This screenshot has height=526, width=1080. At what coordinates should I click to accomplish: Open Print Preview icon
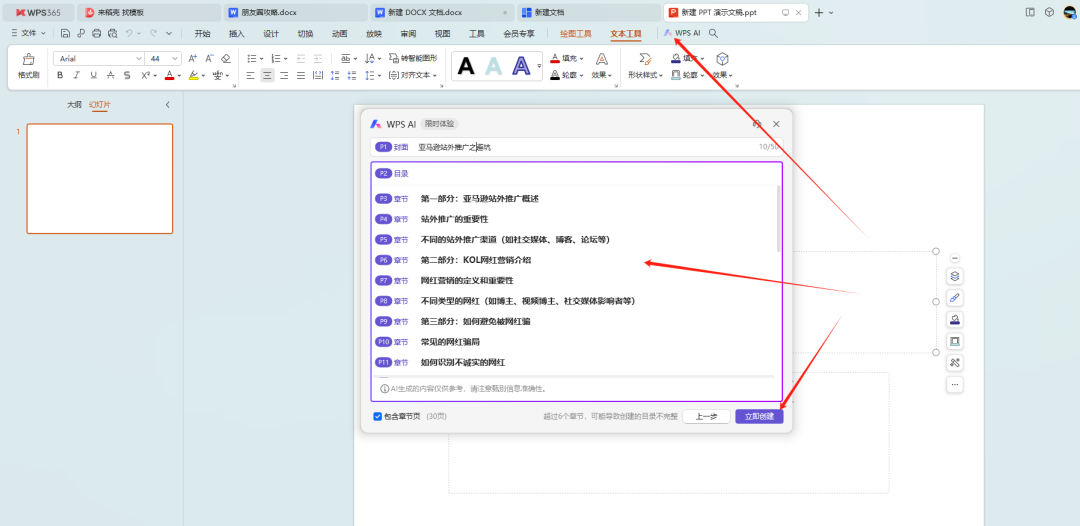(x=112, y=33)
